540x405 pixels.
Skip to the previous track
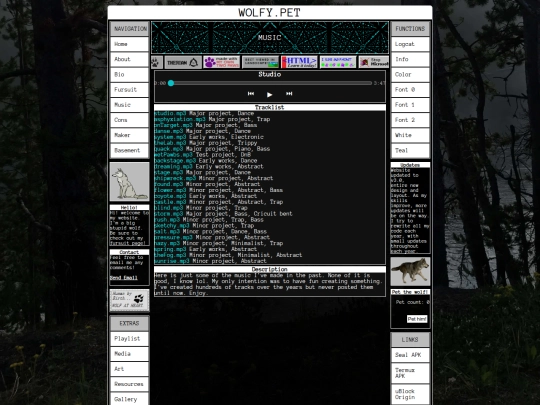click(x=251, y=94)
